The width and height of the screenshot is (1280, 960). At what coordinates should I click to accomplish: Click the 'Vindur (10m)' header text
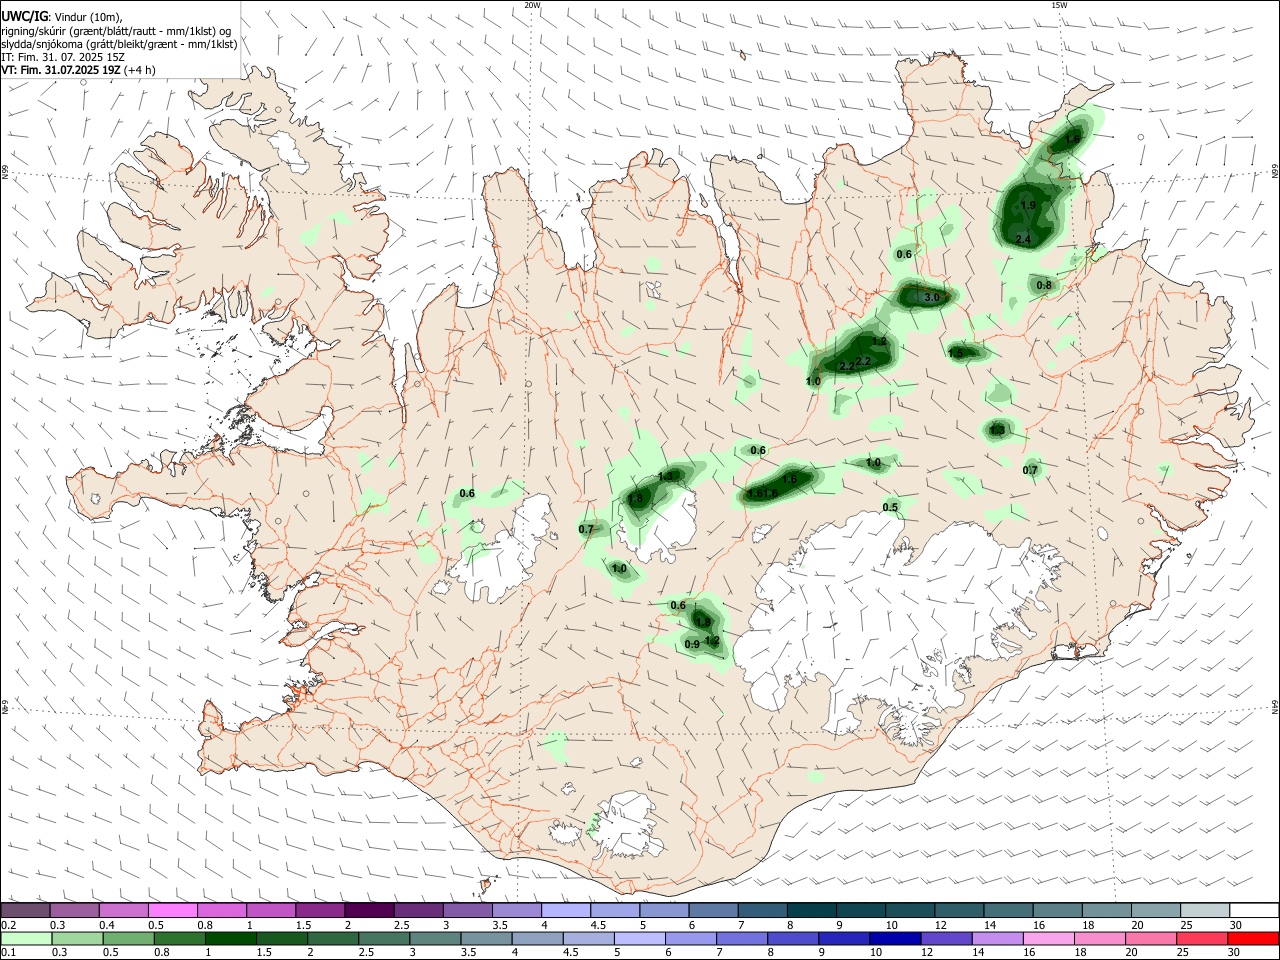pos(86,17)
